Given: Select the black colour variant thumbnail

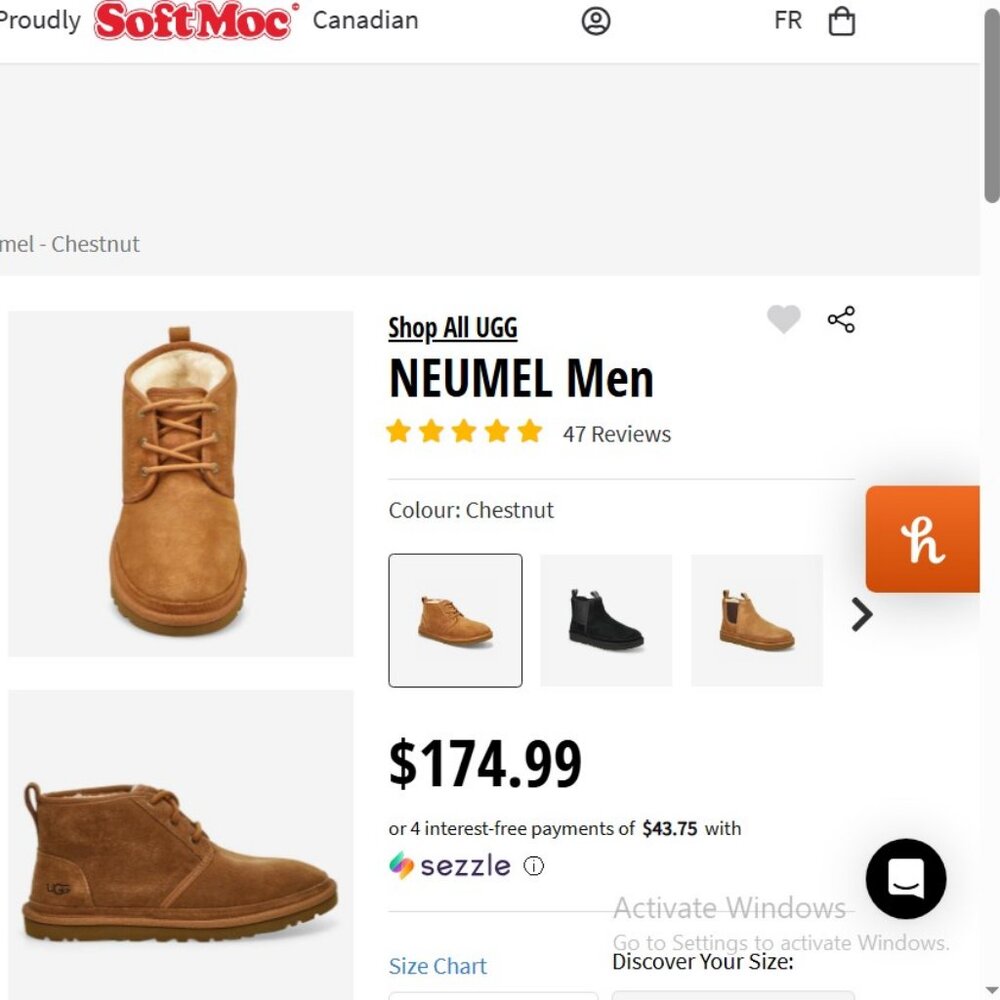Looking at the screenshot, I should click(606, 620).
